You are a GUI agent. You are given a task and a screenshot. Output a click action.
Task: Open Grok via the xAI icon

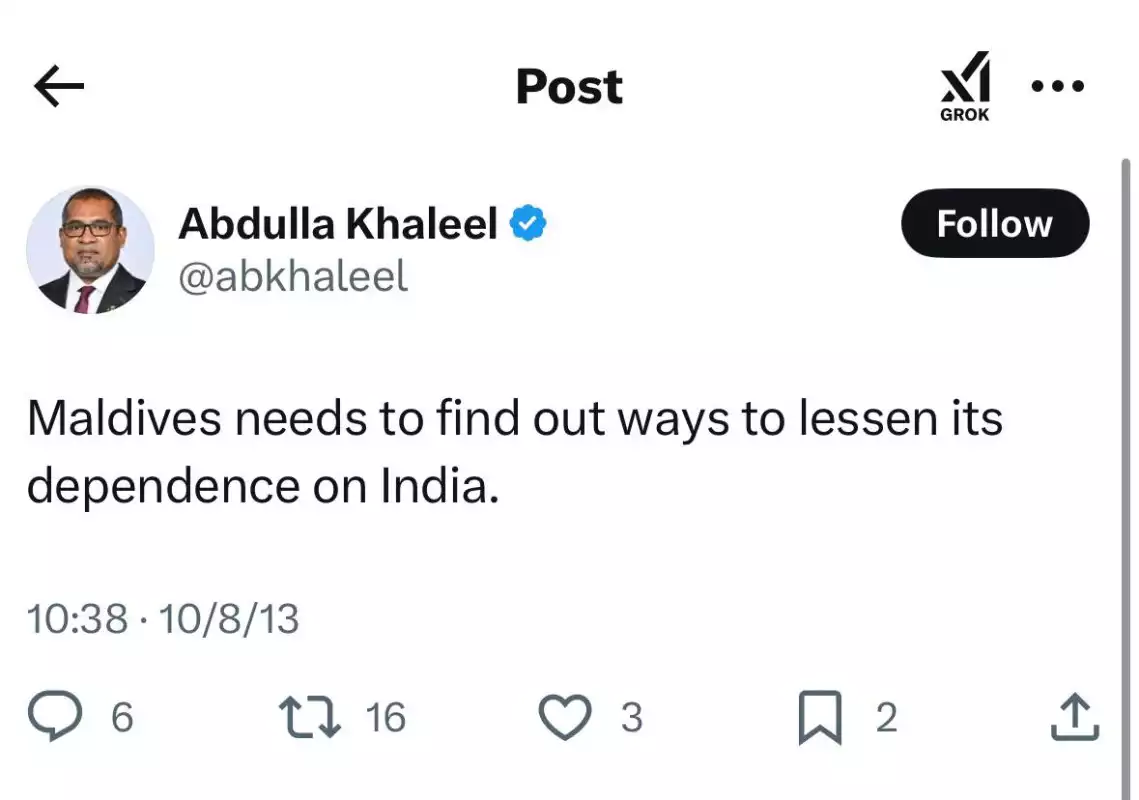[x=965, y=86]
